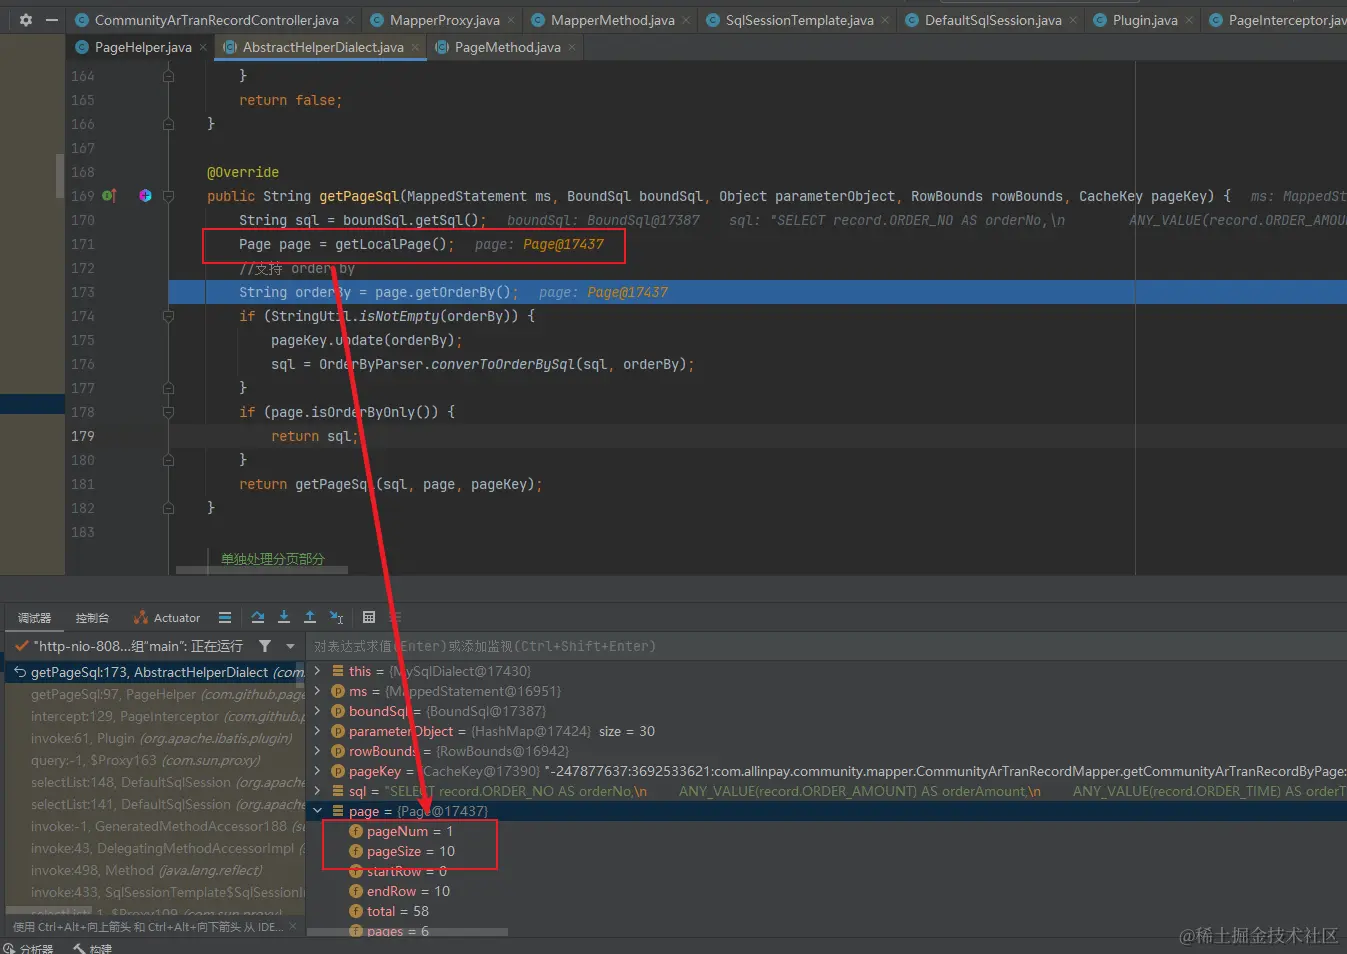Switch to the PageHelper.java tab
Viewport: 1347px width, 954px height.
pos(142,47)
